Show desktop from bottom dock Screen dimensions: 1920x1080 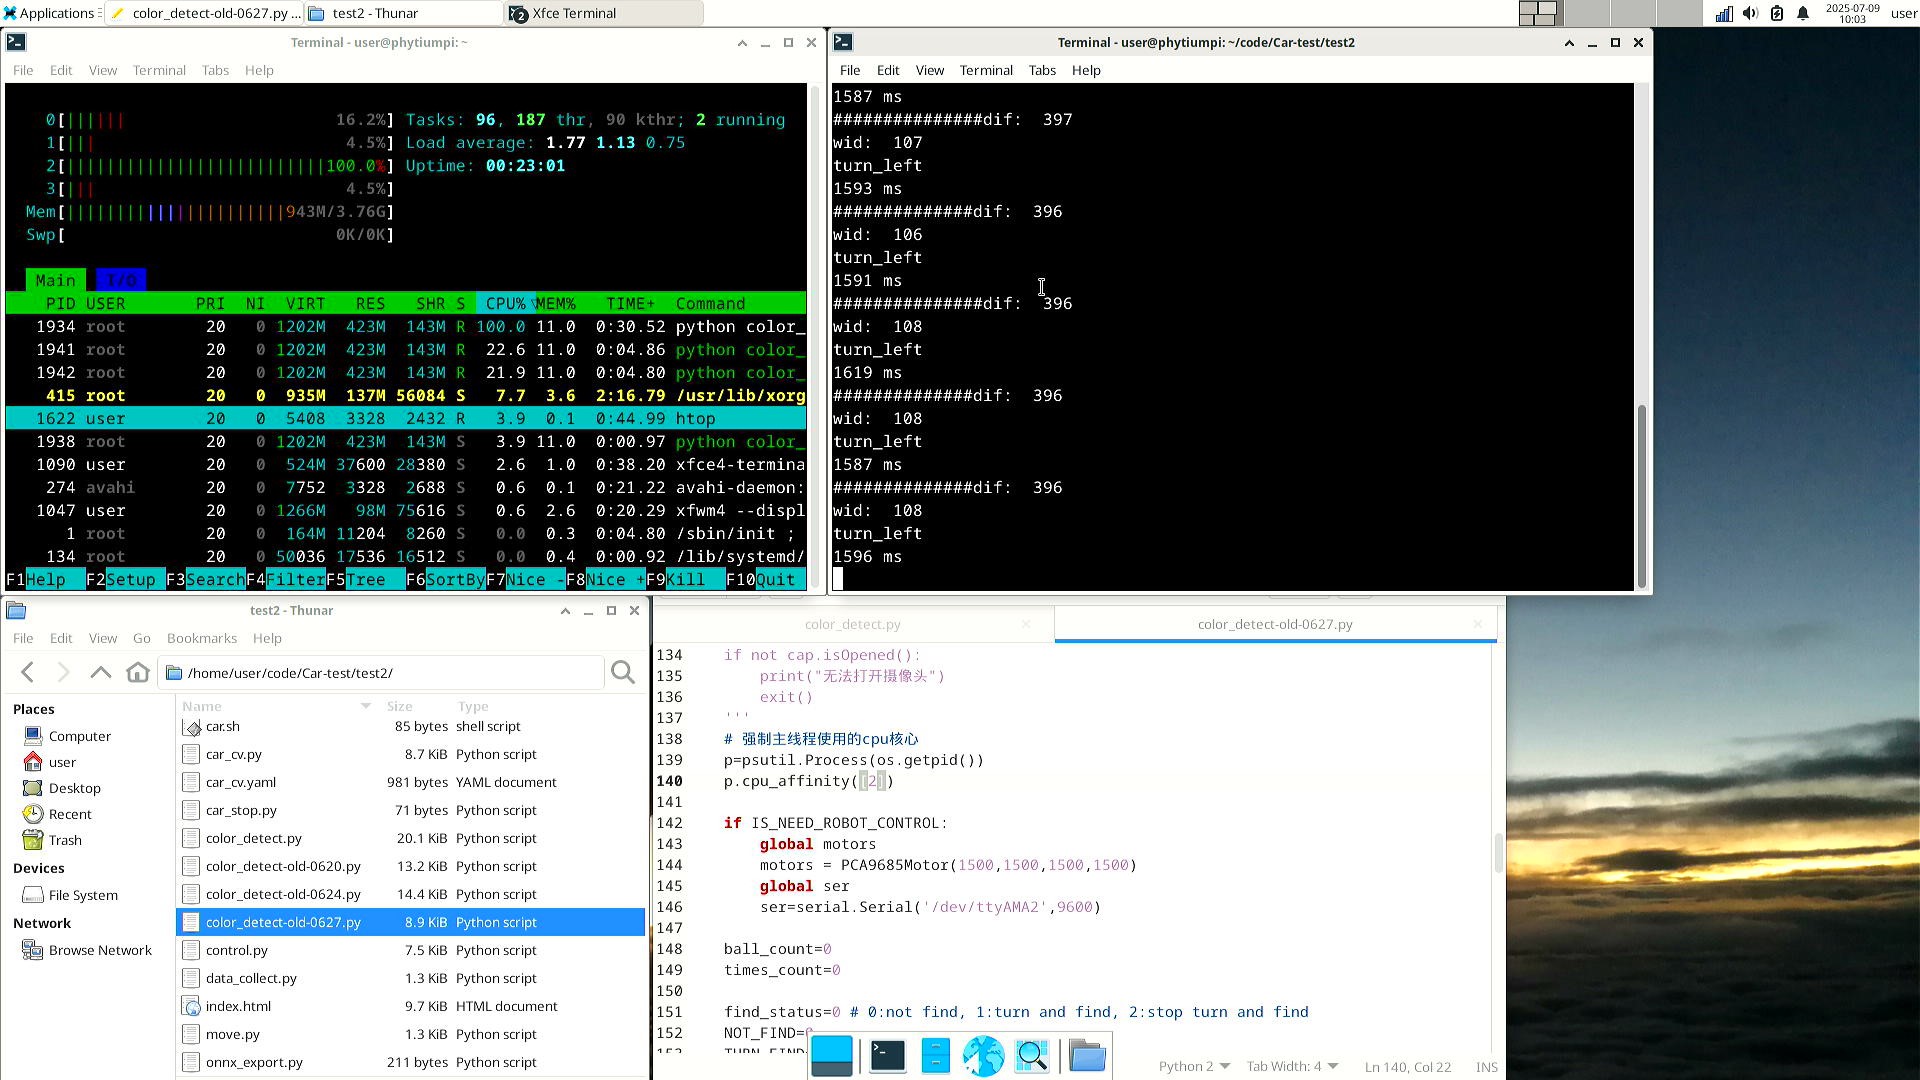click(832, 1056)
